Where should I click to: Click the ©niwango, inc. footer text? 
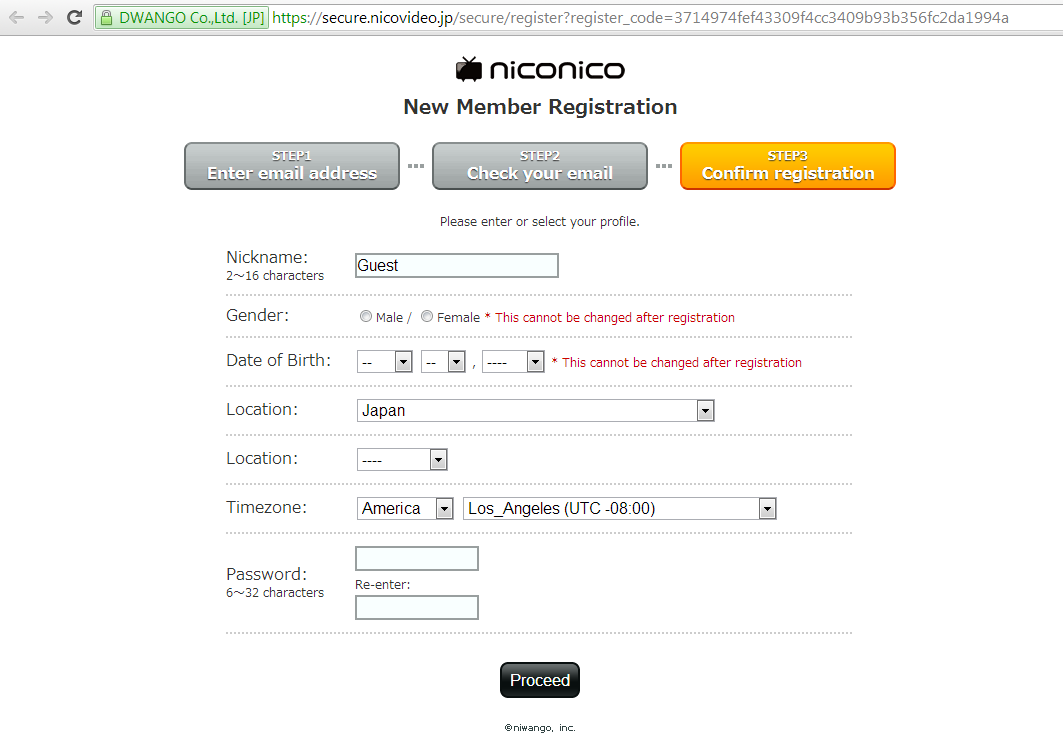click(540, 728)
